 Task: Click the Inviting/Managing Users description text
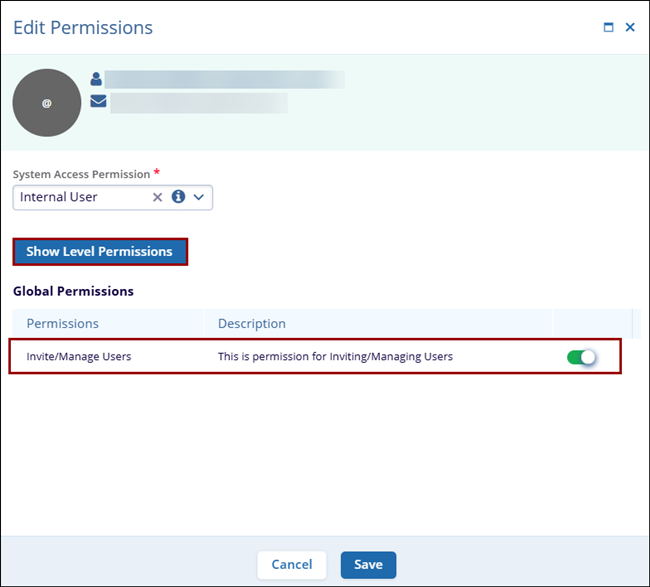pos(335,356)
